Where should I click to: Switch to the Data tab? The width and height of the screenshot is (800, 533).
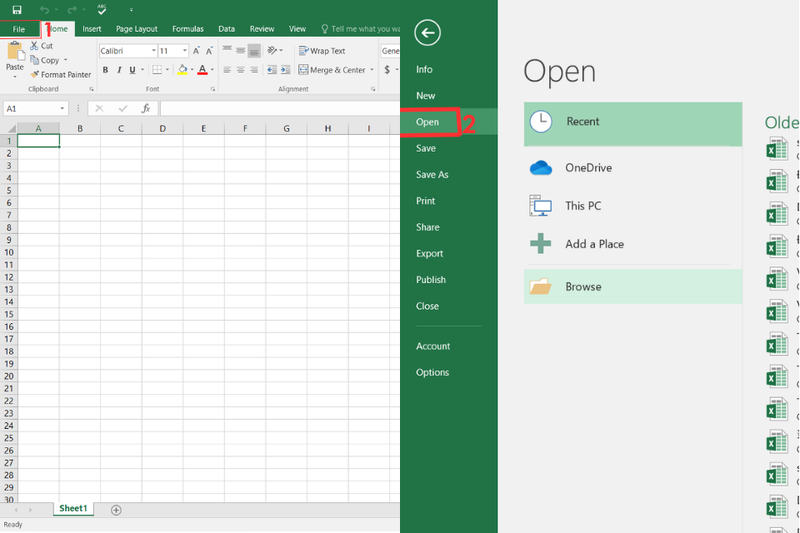[x=227, y=29]
